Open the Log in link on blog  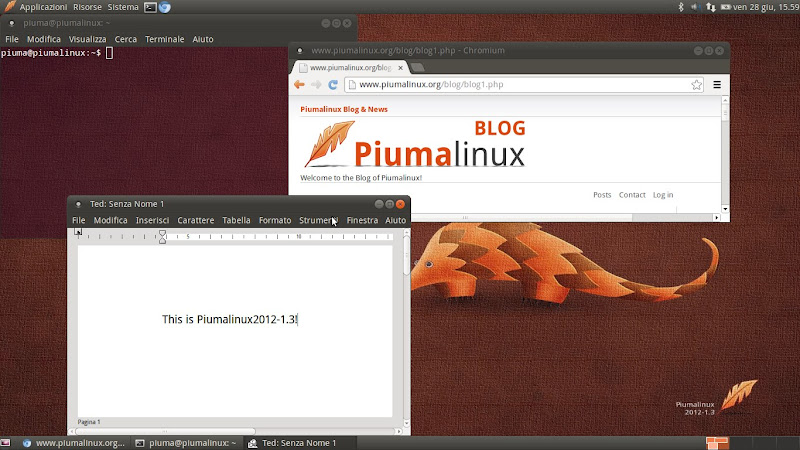click(663, 195)
